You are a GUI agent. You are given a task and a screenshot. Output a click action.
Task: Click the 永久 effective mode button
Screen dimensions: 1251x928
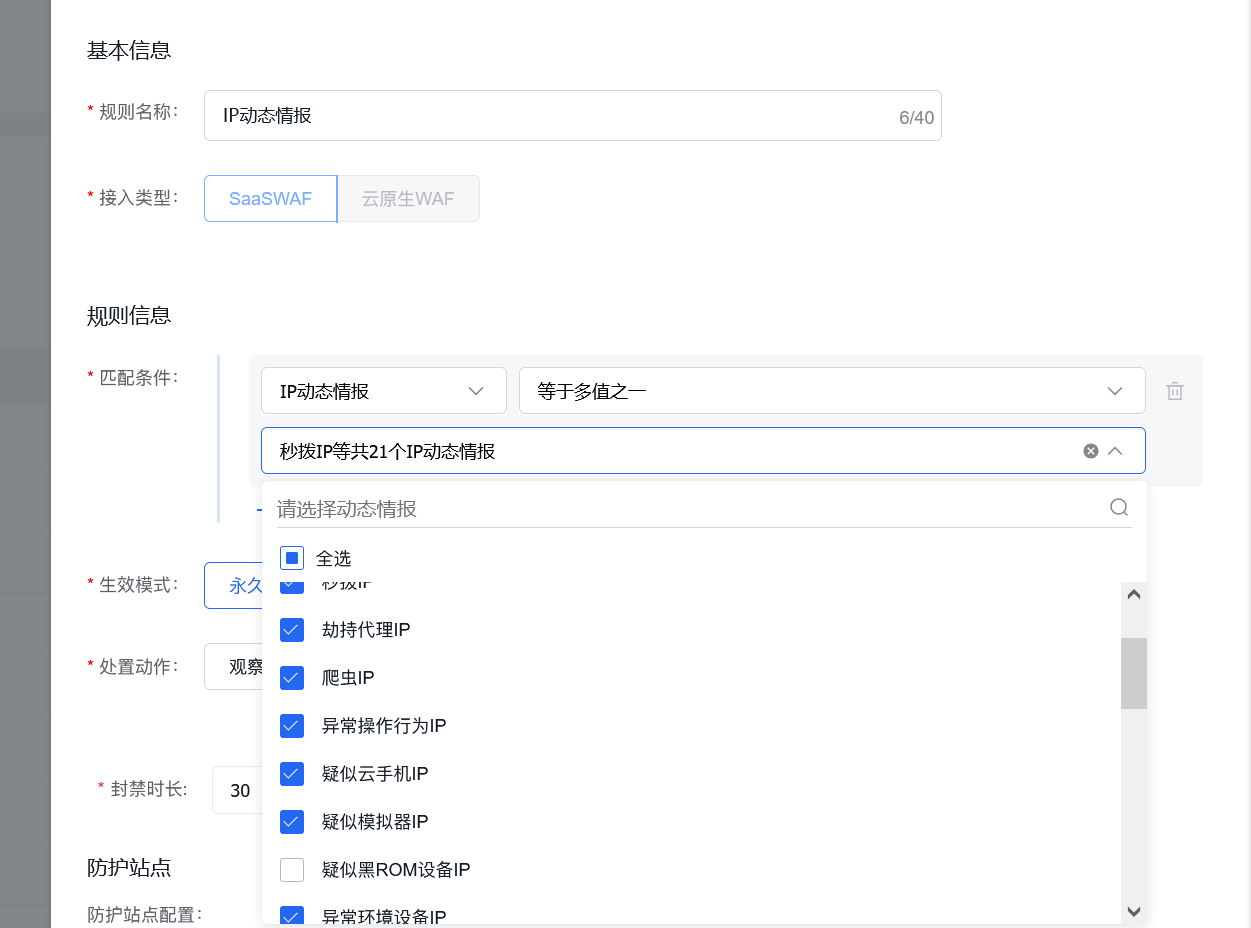(x=242, y=585)
